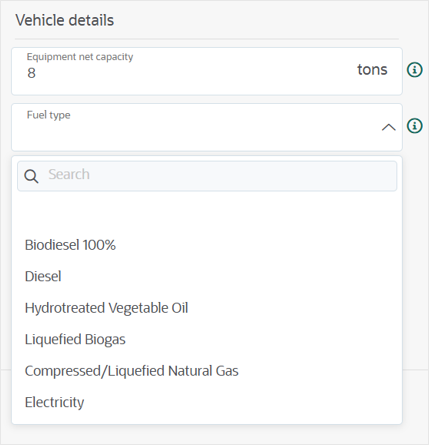This screenshot has width=429, height=445.
Task: Select the blank option above Biodiesel
Action: pos(207,214)
